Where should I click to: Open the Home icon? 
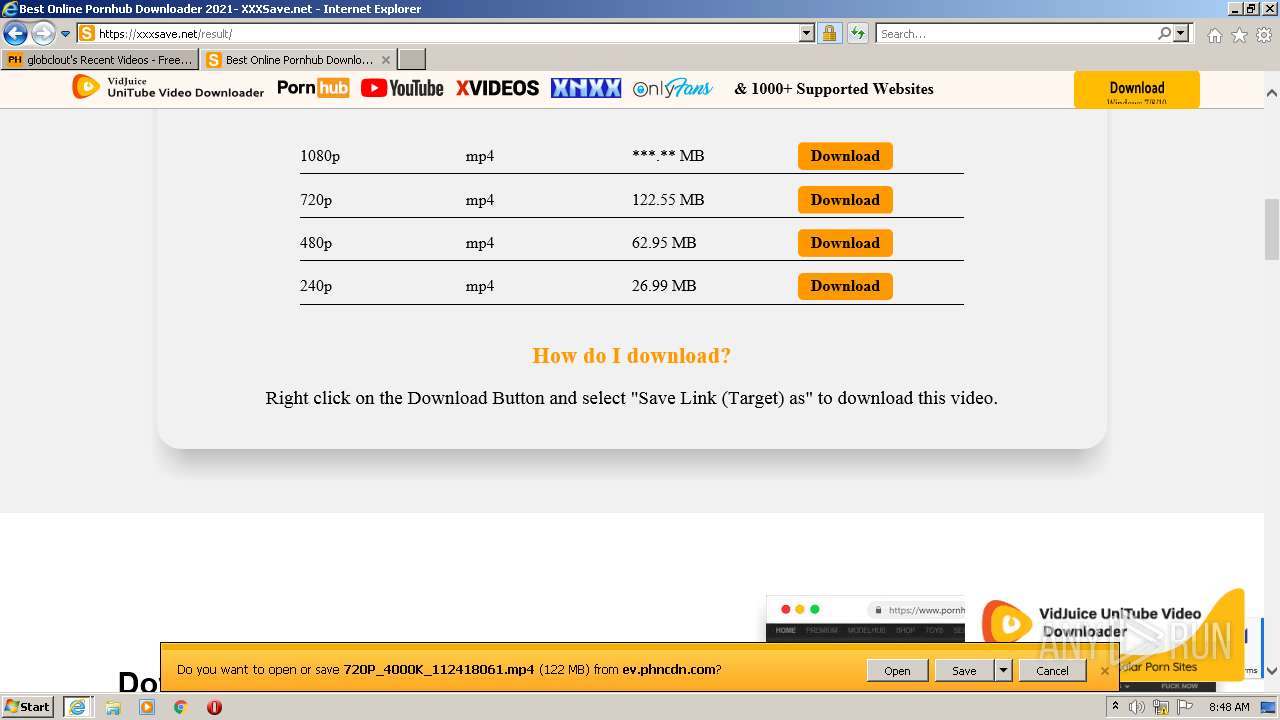coord(1214,35)
